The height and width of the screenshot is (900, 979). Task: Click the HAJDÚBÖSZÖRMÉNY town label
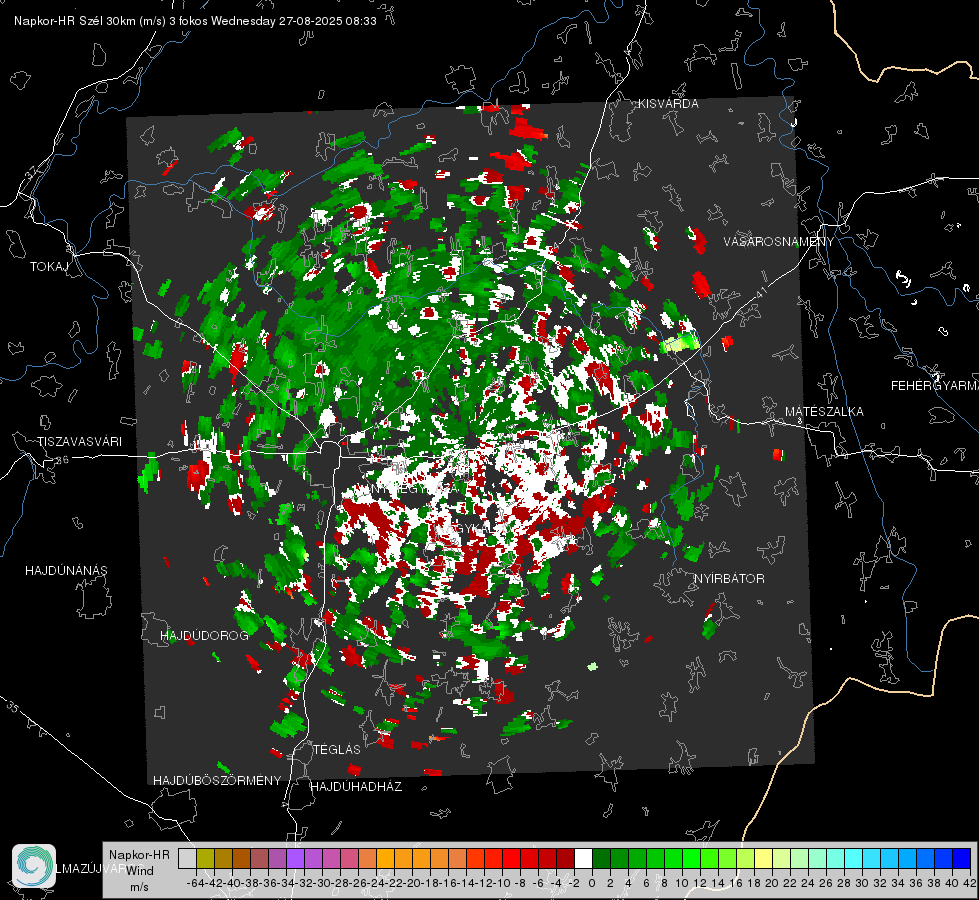217,780
